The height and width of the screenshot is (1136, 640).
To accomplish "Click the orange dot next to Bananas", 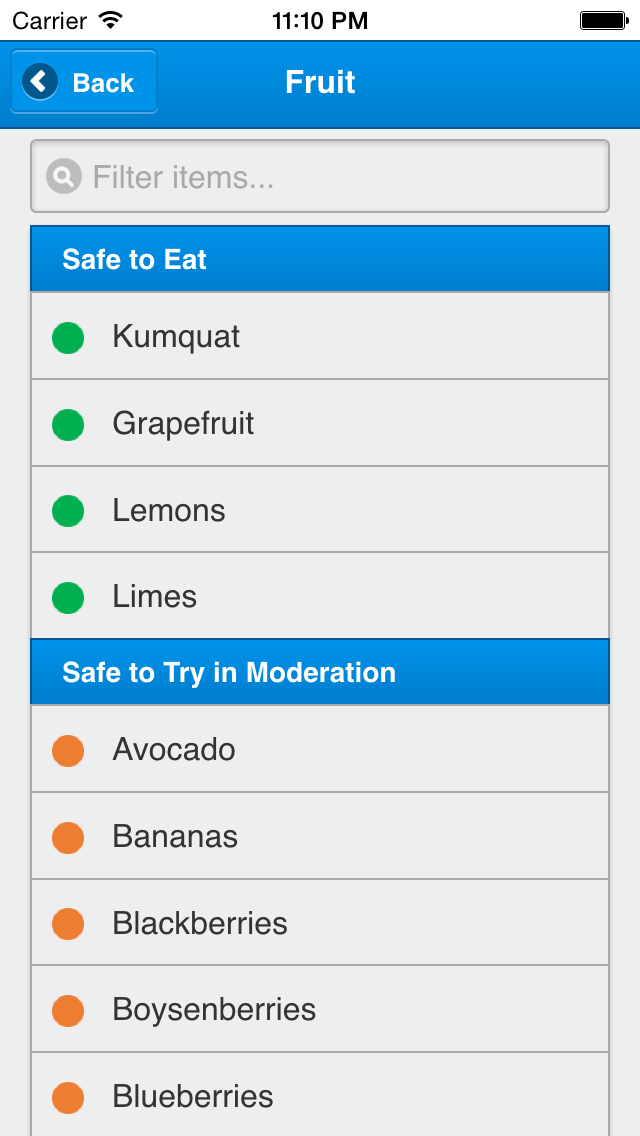I will pyautogui.click(x=67, y=837).
